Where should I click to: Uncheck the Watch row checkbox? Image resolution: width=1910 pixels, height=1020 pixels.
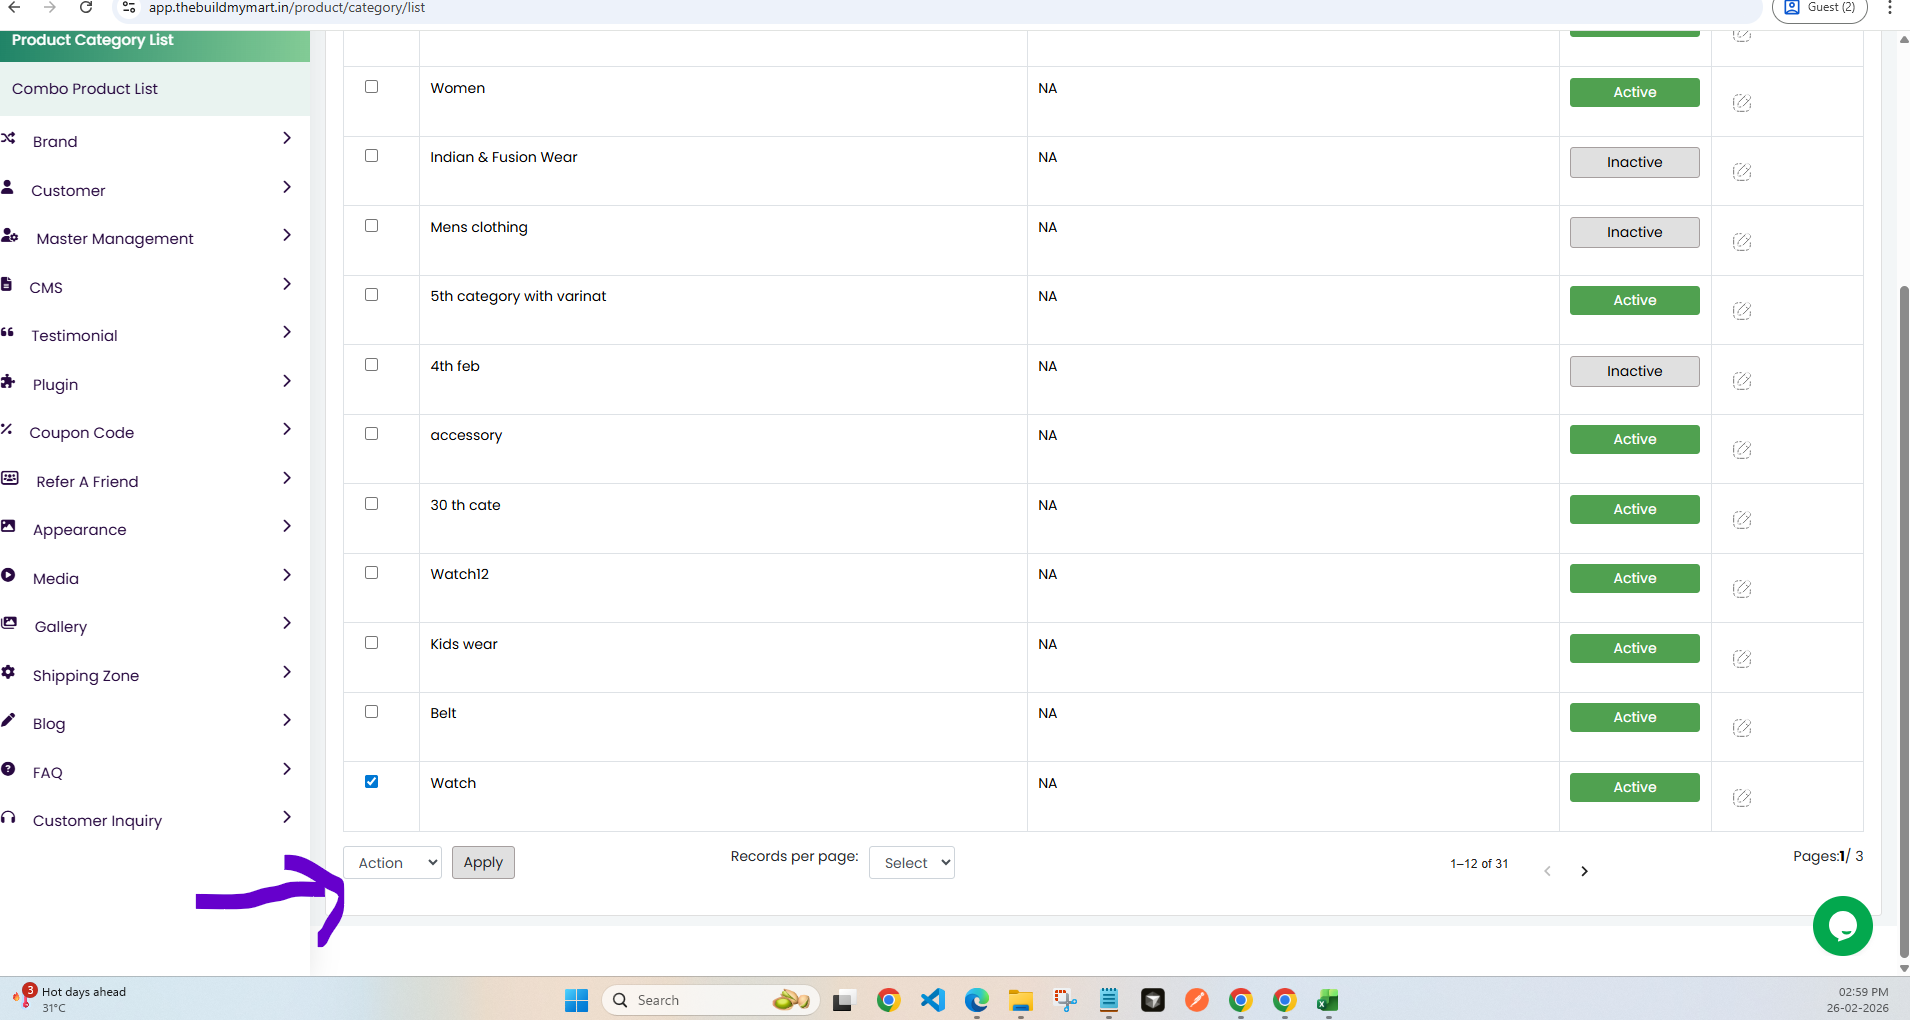(x=371, y=782)
